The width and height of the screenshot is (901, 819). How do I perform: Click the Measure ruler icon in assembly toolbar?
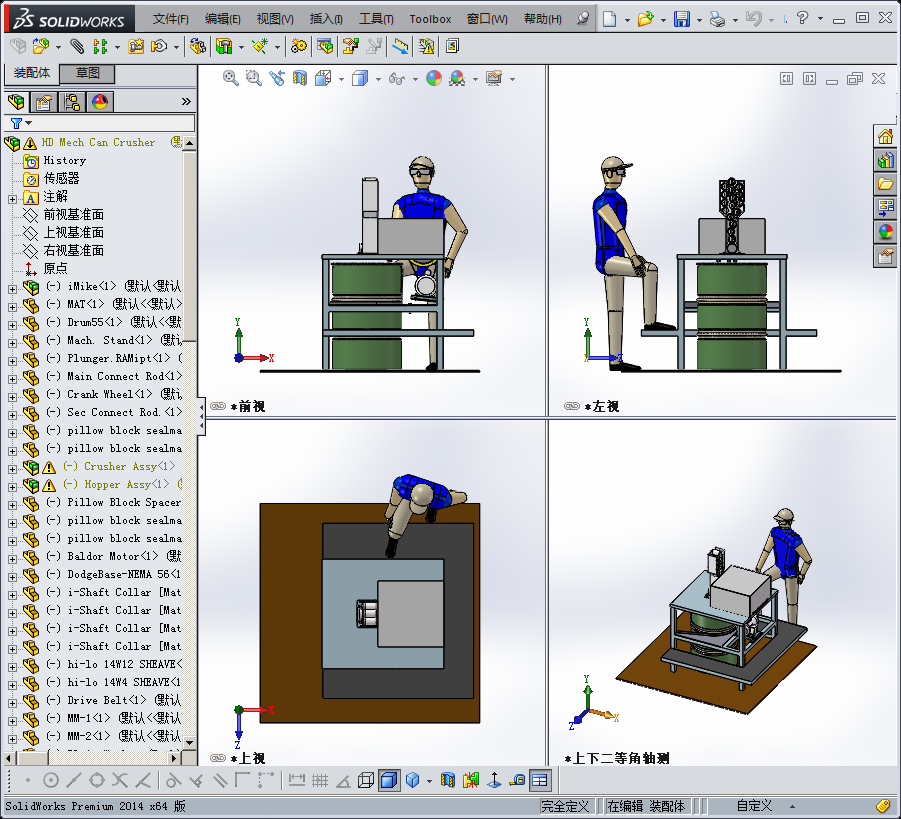pos(401,46)
